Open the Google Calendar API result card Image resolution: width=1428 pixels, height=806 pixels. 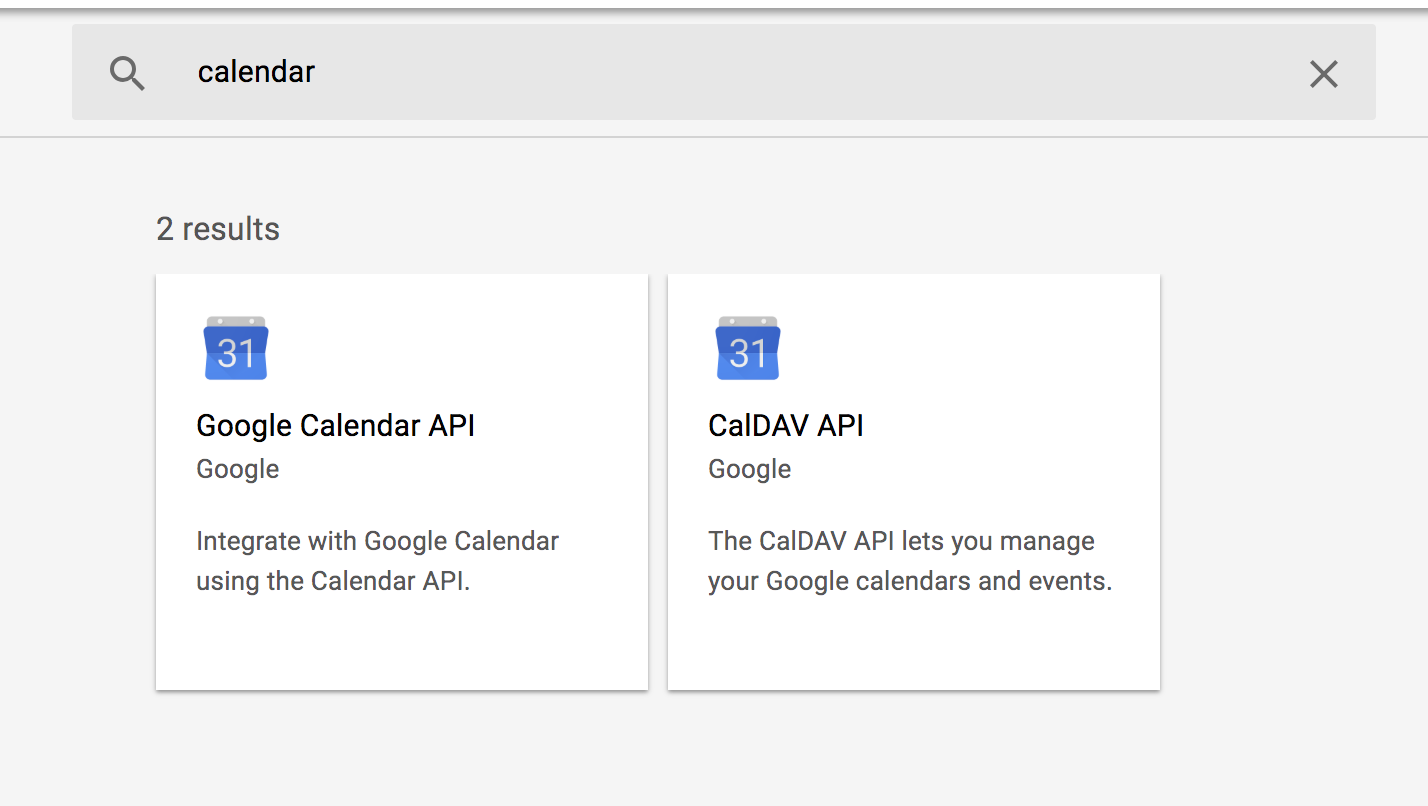pyautogui.click(x=402, y=482)
